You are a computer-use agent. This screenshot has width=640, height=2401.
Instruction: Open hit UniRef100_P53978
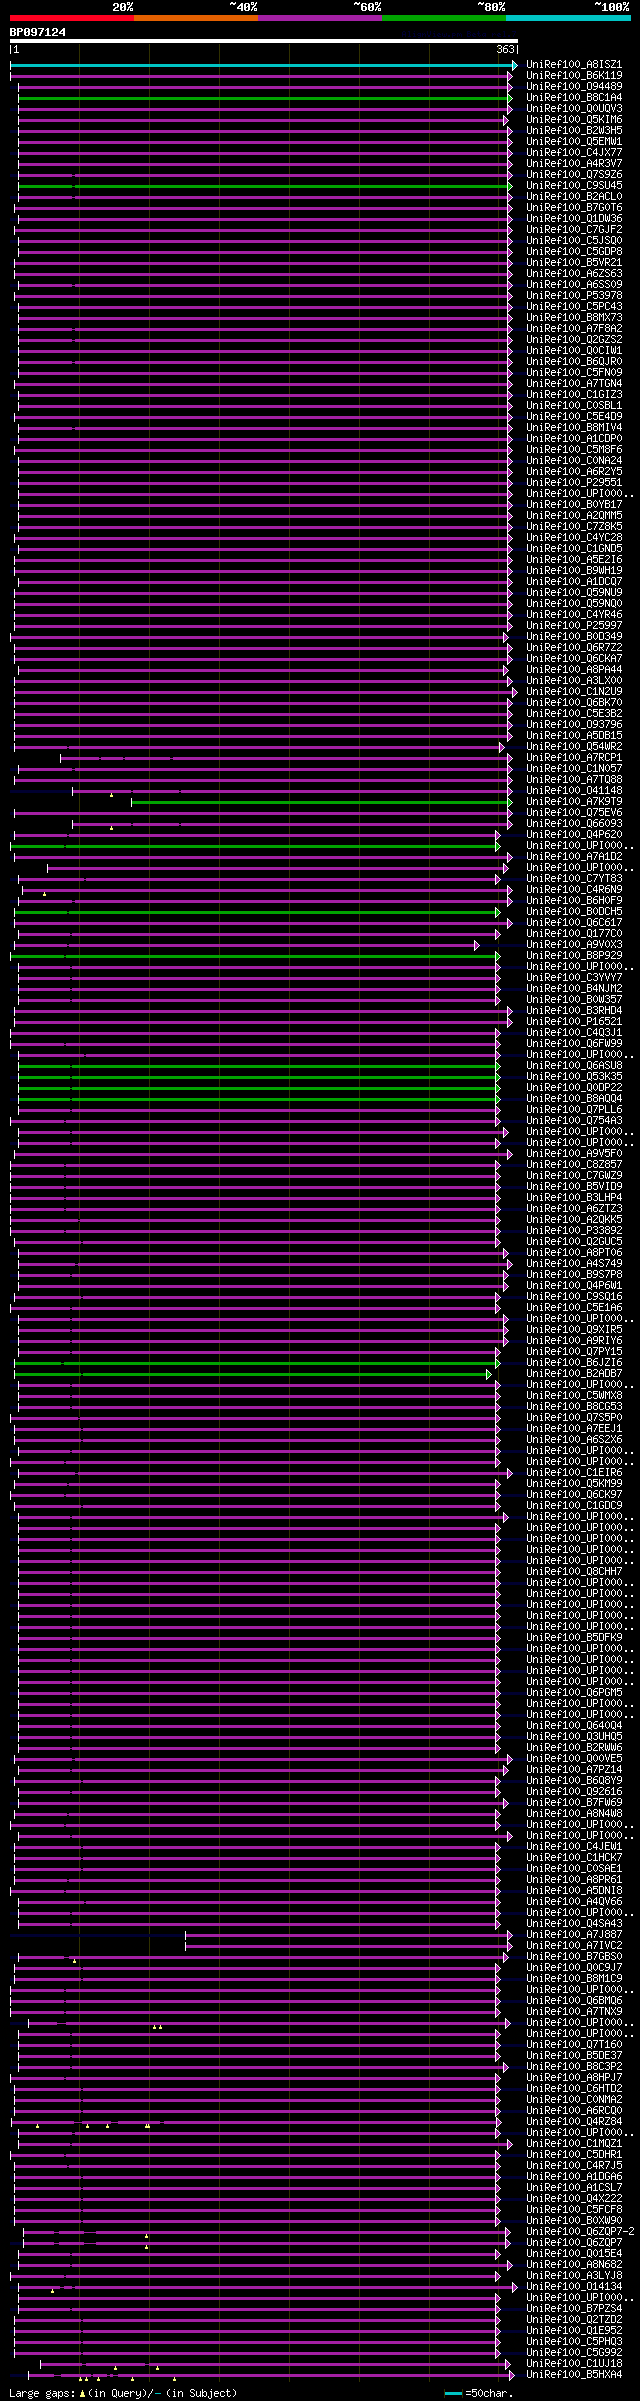click(574, 296)
